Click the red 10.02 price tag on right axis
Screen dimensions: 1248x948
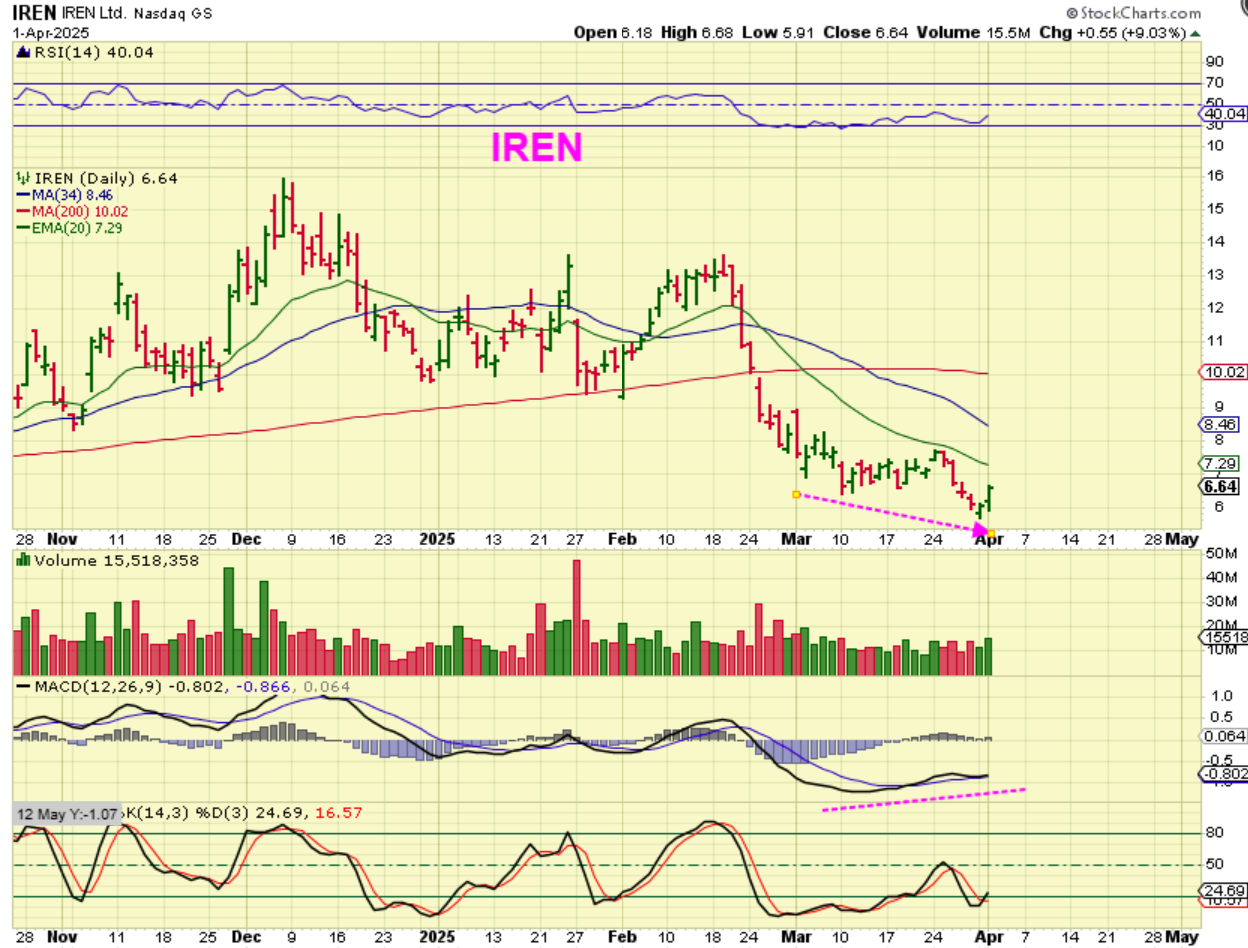pos(1223,372)
